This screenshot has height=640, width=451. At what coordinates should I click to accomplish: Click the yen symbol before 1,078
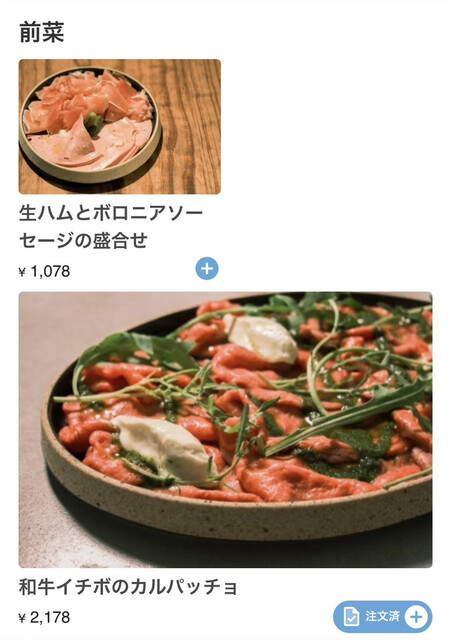click(x=22, y=272)
